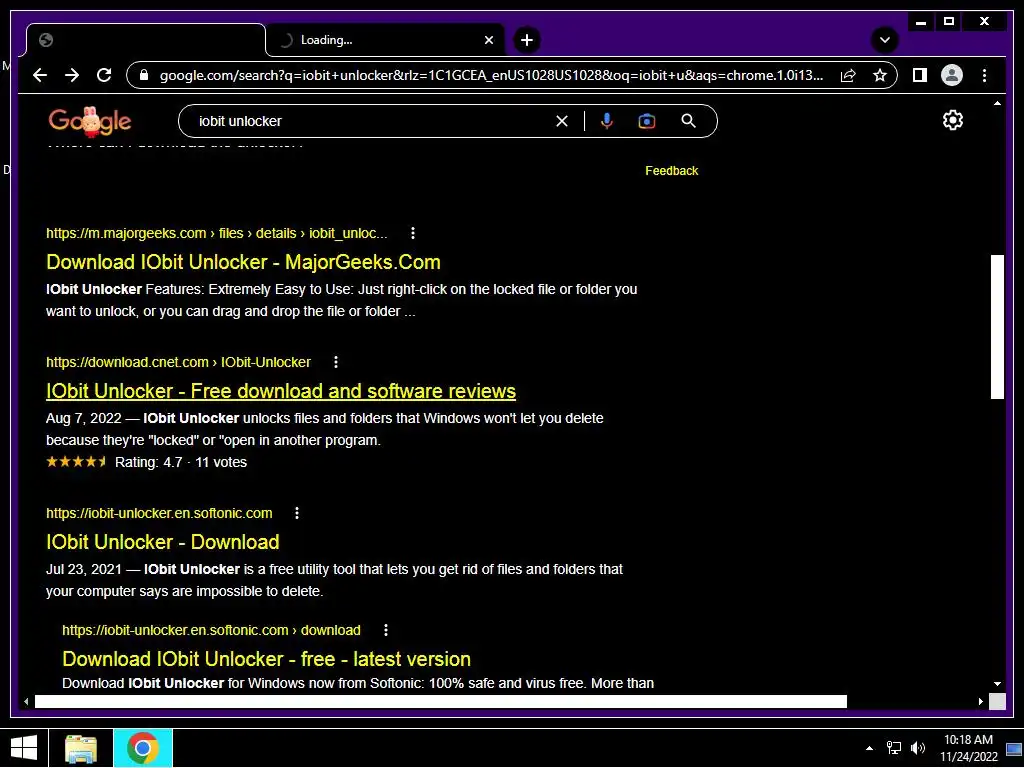This screenshot has width=1024, height=768.
Task: Show hidden system tray icons
Action: (x=869, y=748)
